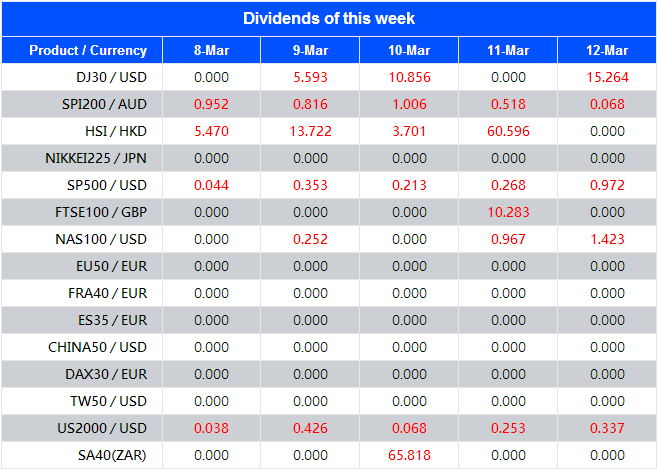Click the 8-Mar column header
This screenshot has width=658, height=470.
[x=211, y=50]
